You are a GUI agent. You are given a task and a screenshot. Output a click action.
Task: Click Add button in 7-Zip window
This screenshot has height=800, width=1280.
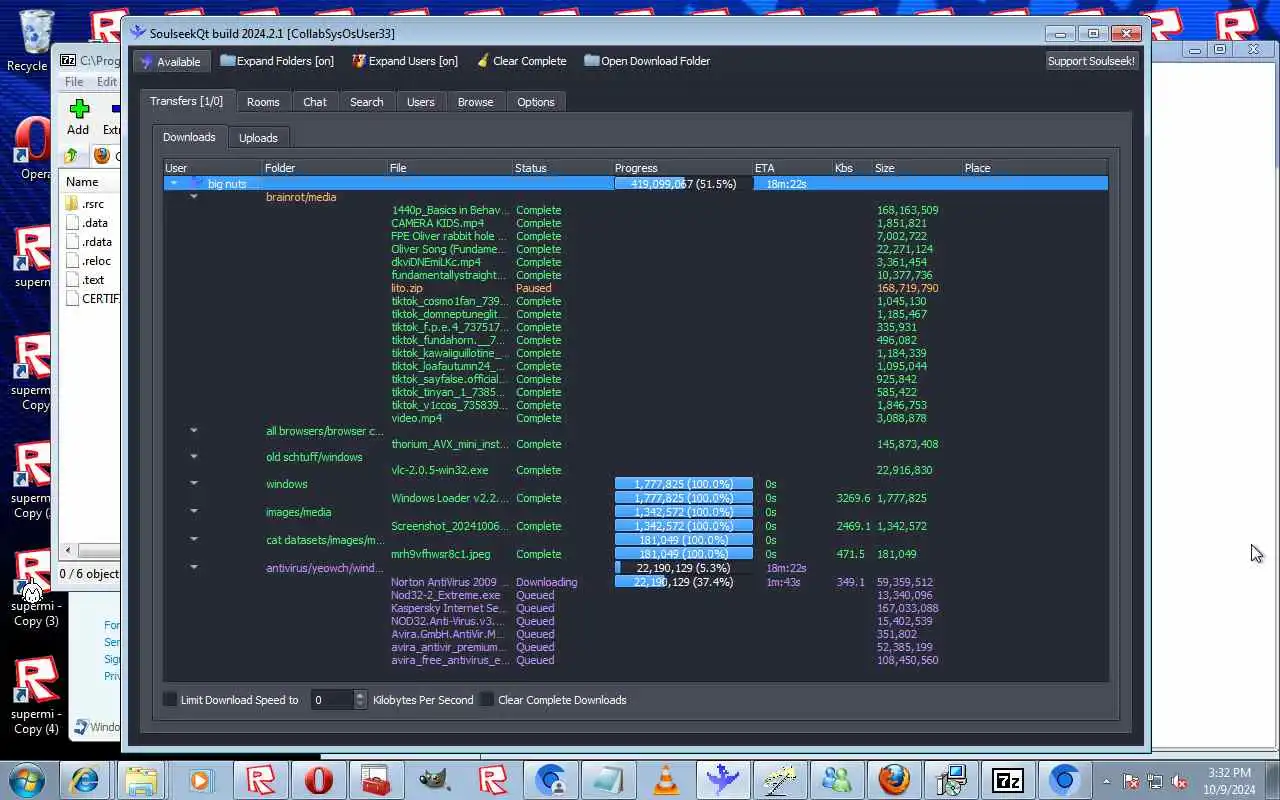78,116
